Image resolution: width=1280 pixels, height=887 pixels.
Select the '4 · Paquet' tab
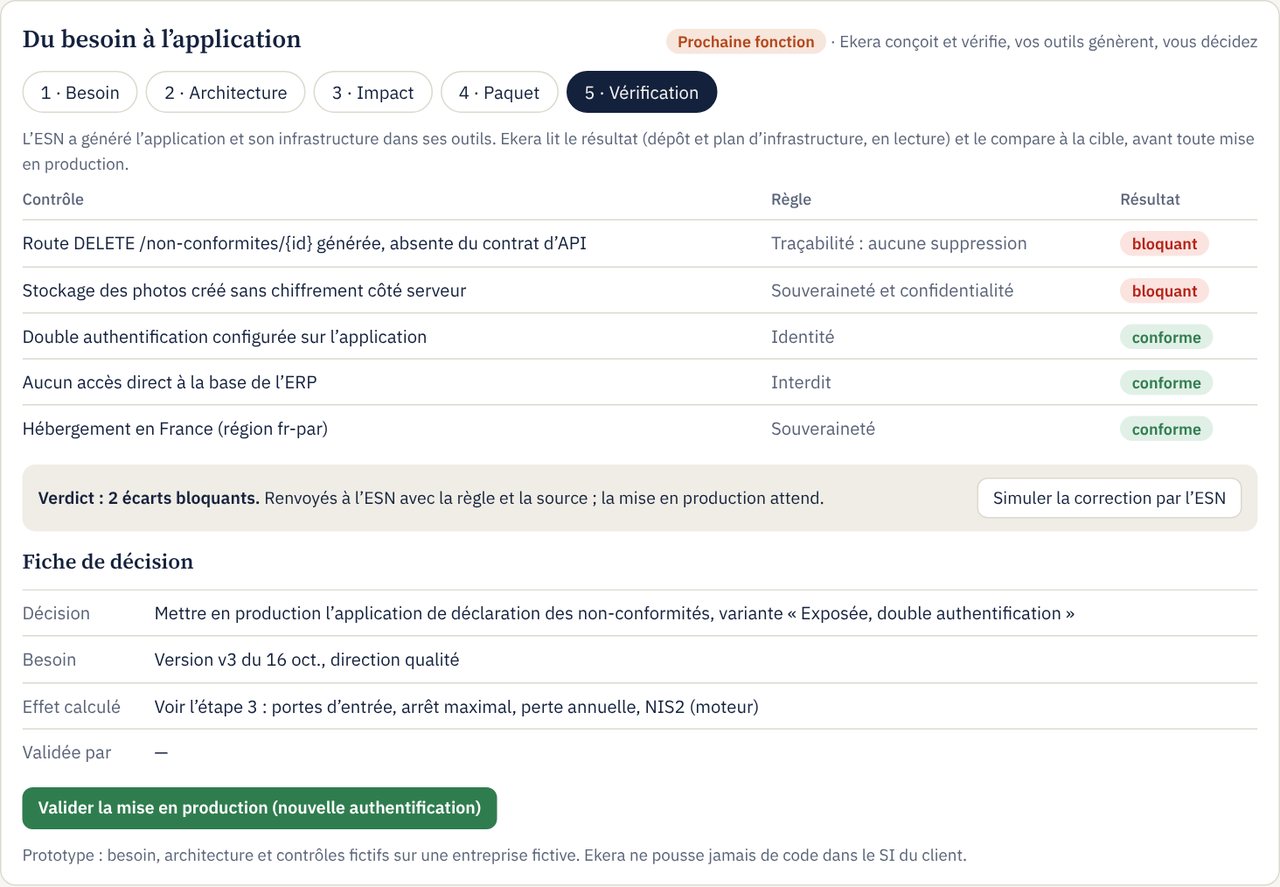click(x=499, y=92)
